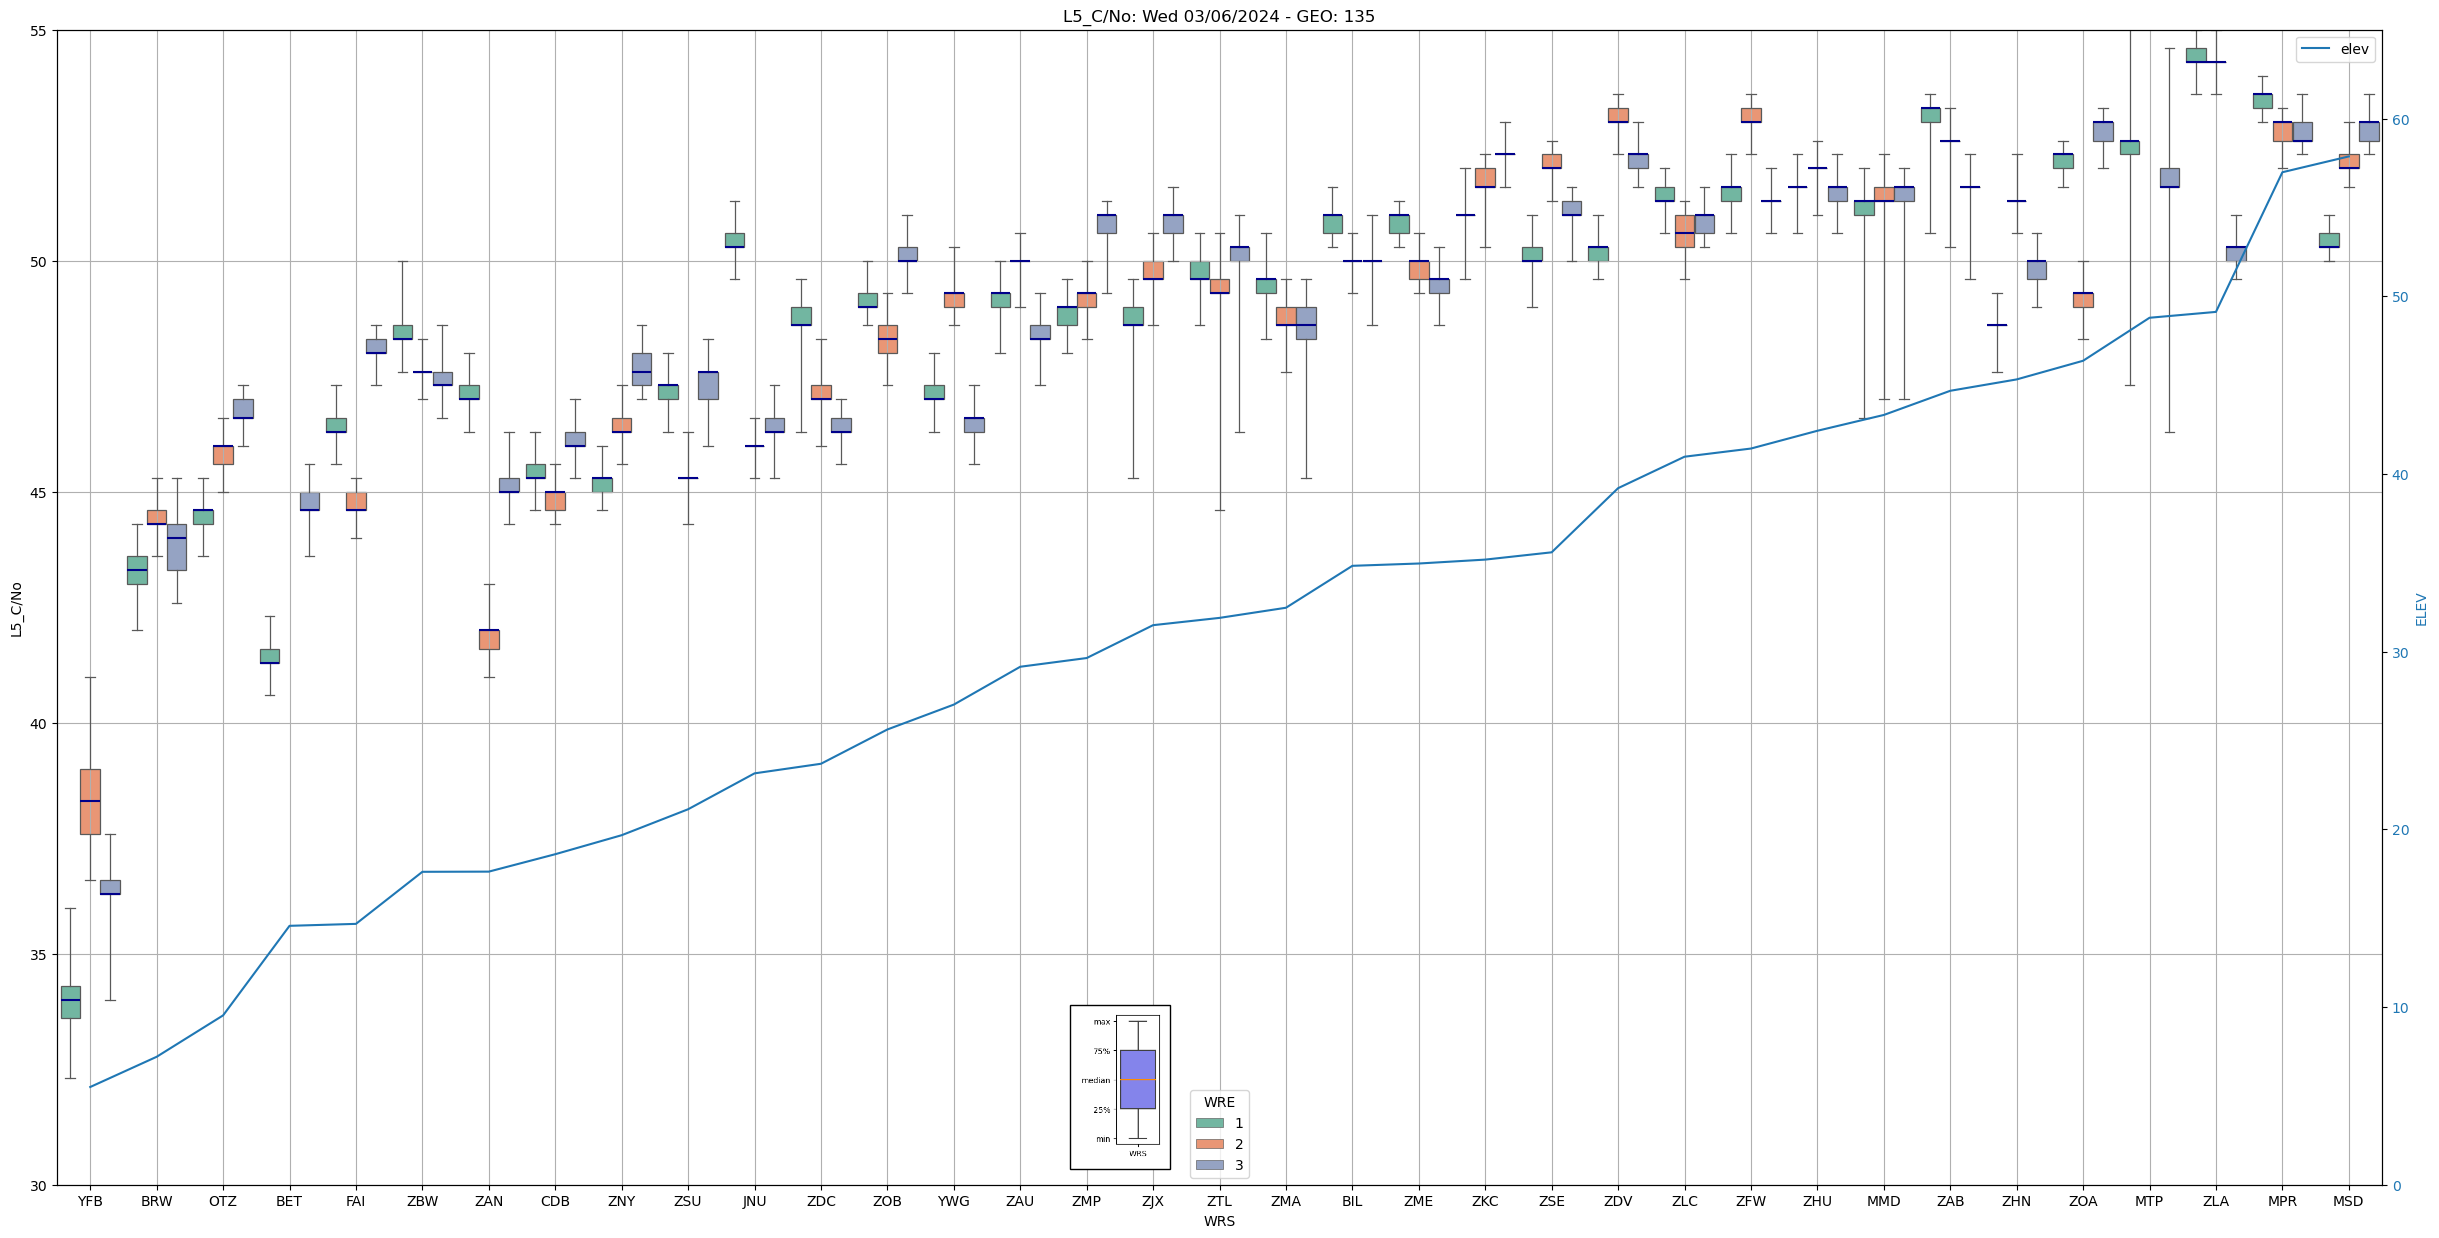Viewport: 2439px width, 1238px height.
Task: Click the WRS x-axis label
Action: (x=1218, y=1221)
